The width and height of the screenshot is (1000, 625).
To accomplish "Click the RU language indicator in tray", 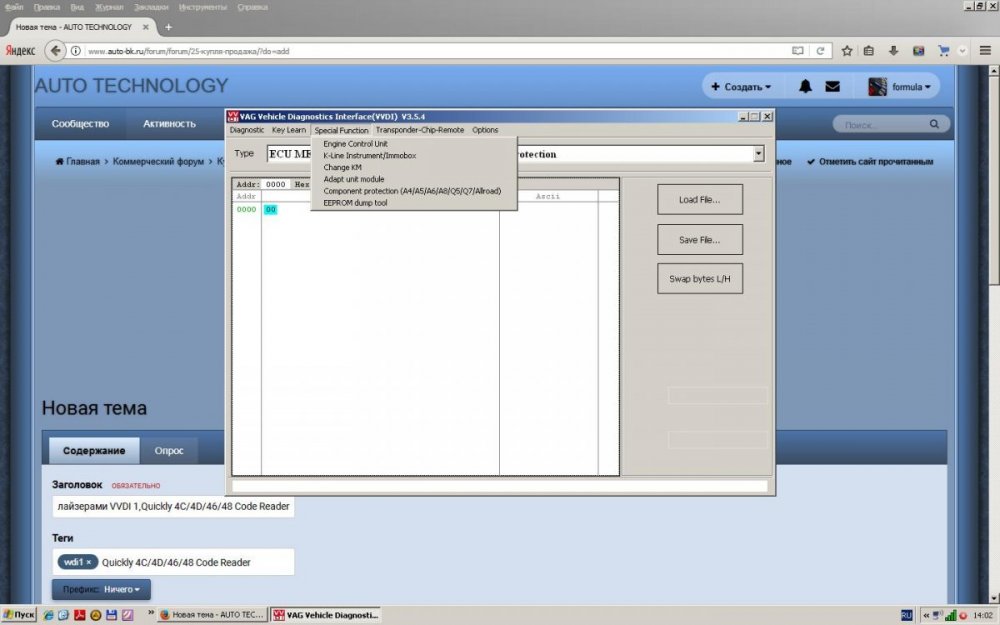I will (x=907, y=615).
